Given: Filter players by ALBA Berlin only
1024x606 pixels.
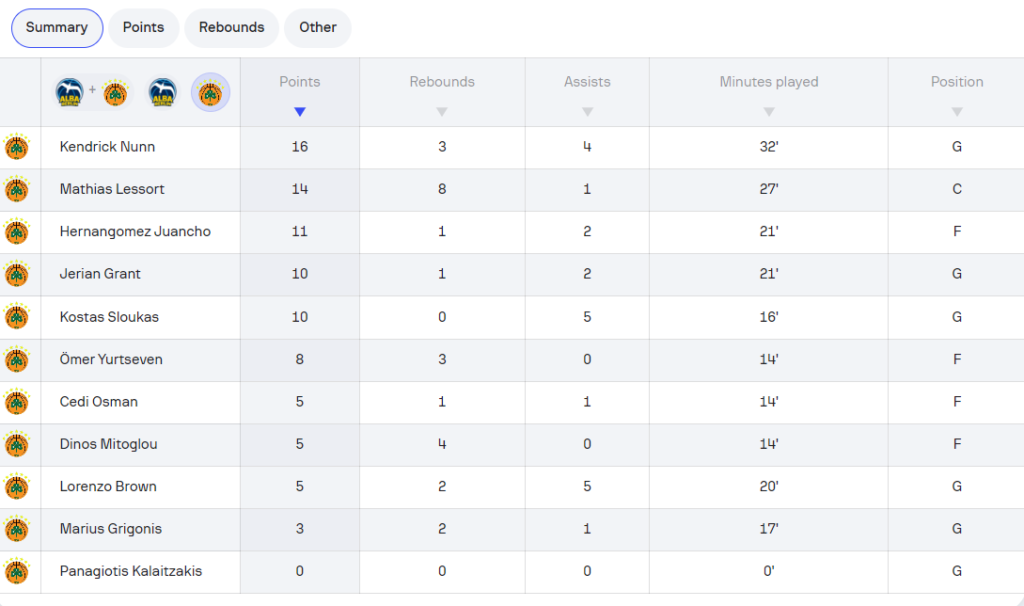Looking at the screenshot, I should tap(163, 93).
